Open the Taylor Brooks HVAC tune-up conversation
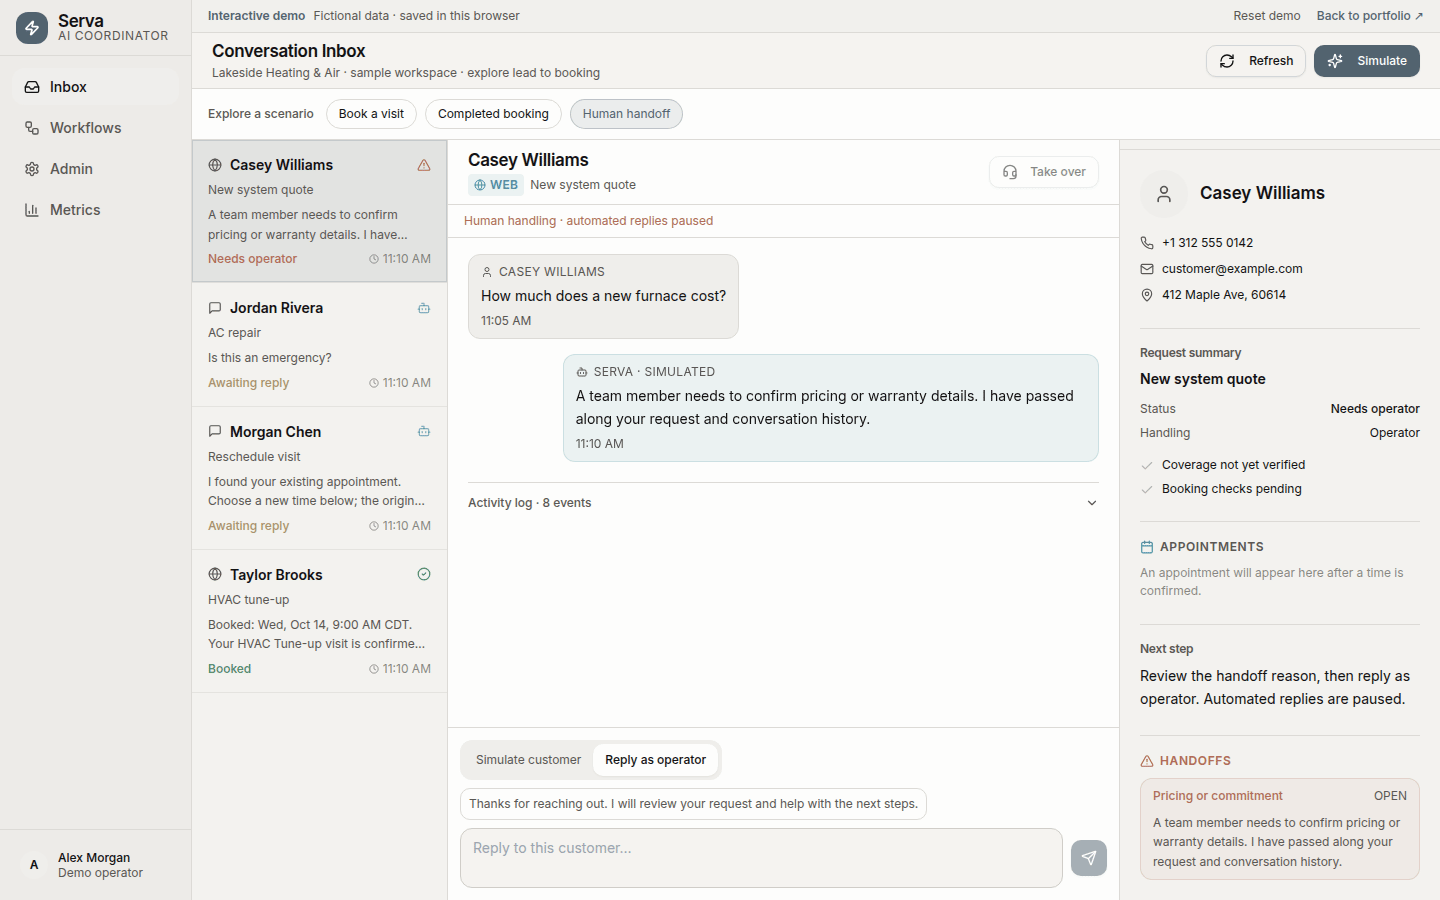The height and width of the screenshot is (900, 1440). click(x=320, y=621)
